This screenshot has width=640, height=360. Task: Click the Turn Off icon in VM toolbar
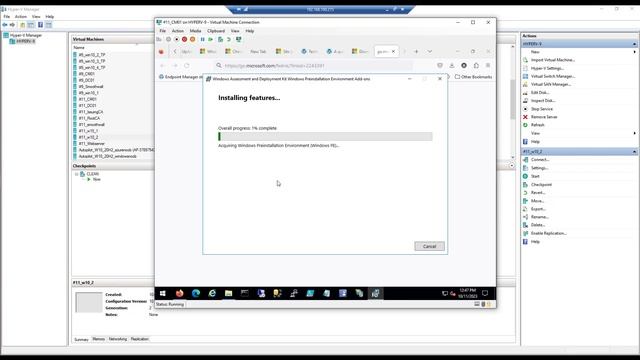(176, 40)
